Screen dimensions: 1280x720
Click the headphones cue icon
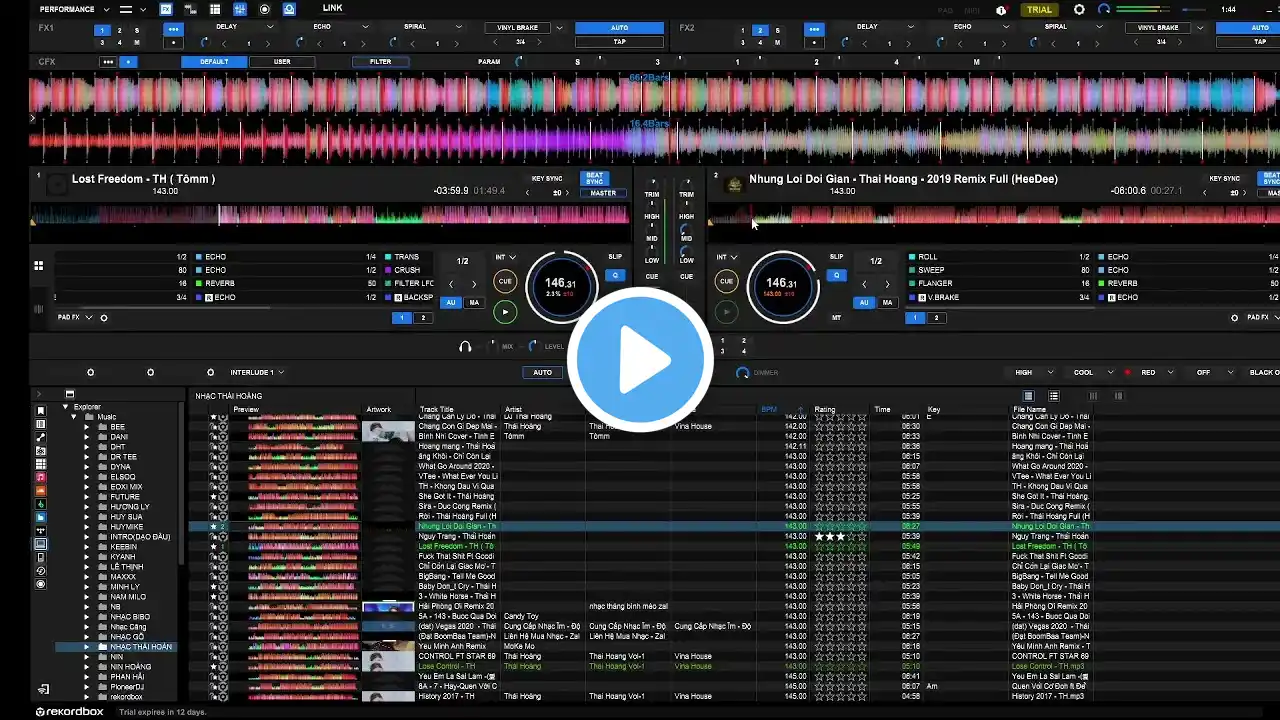(465, 346)
